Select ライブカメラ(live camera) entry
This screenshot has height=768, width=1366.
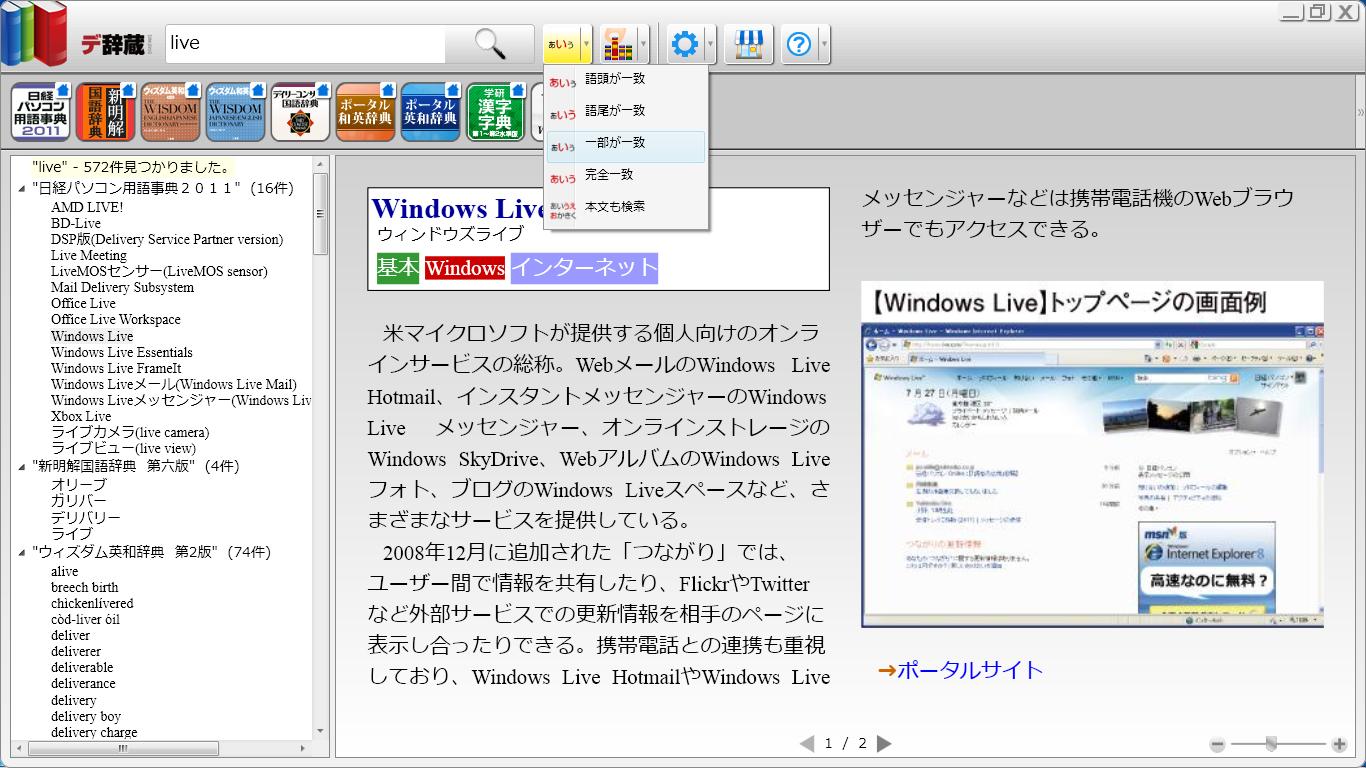[x=130, y=432]
